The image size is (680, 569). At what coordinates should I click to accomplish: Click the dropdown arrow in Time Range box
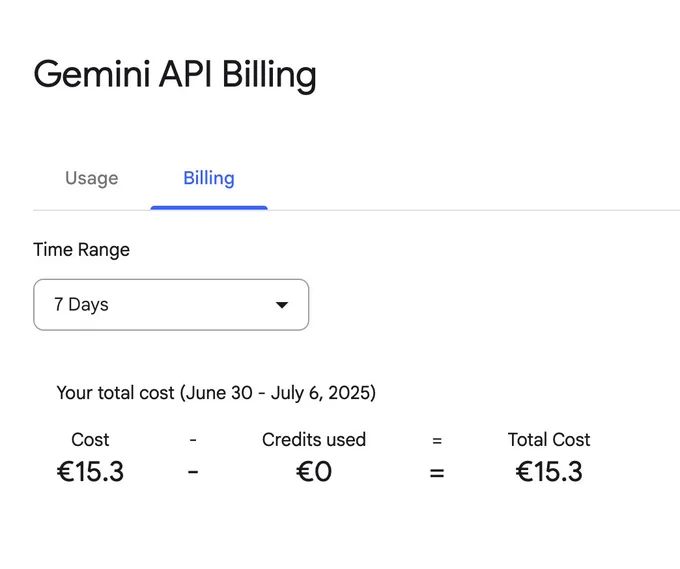coord(282,305)
